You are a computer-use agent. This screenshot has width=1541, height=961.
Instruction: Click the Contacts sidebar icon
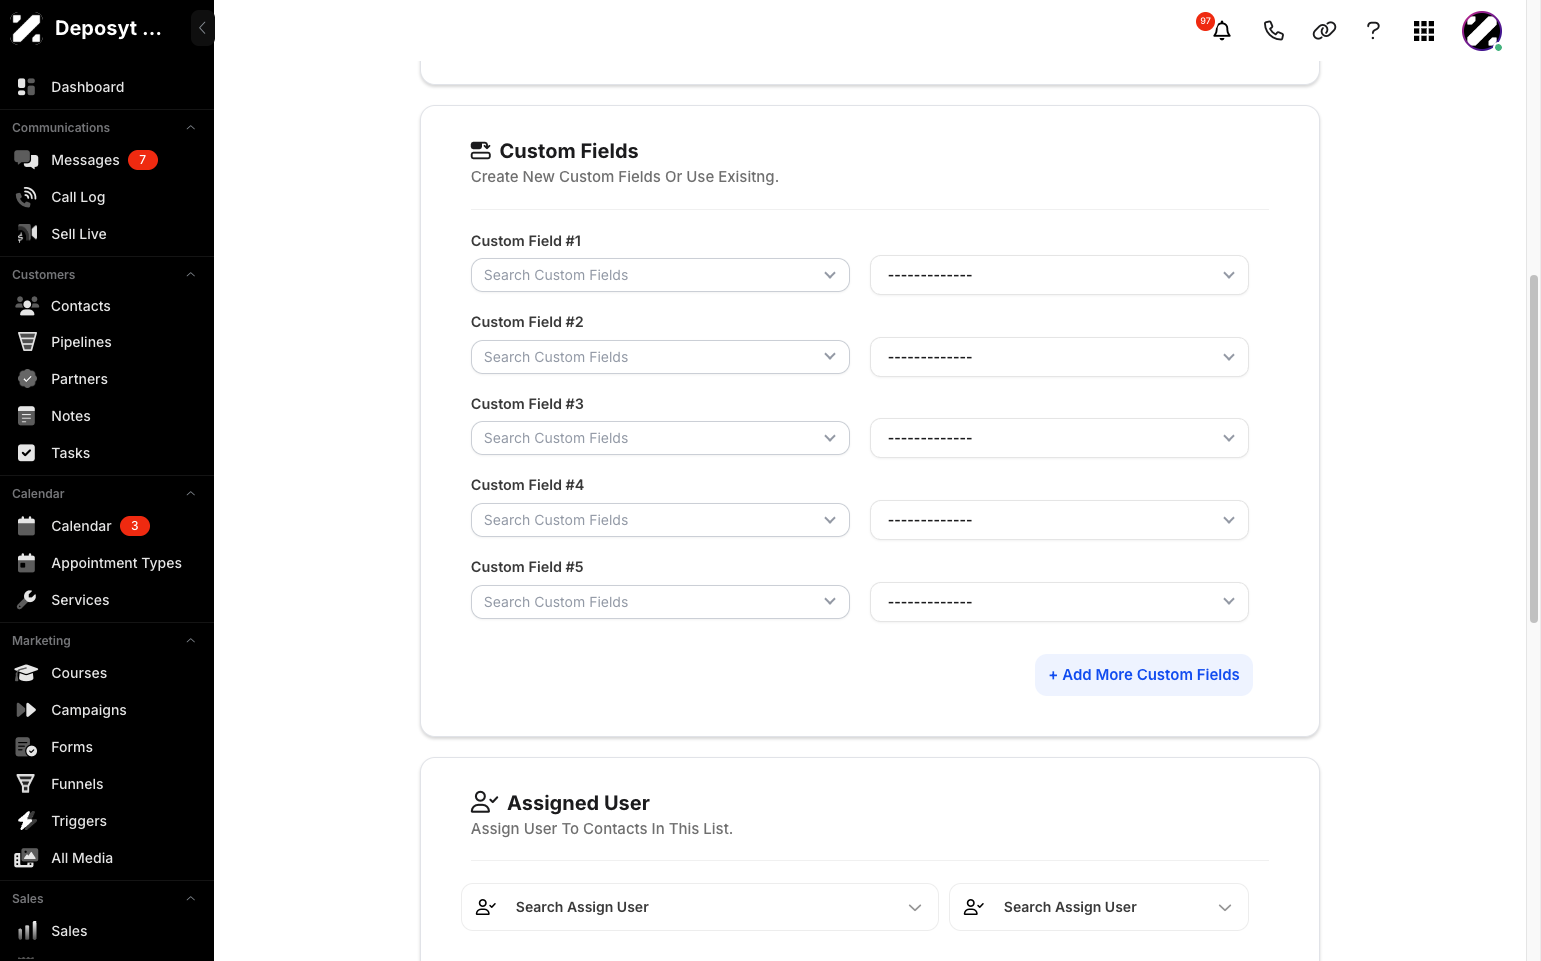point(27,305)
